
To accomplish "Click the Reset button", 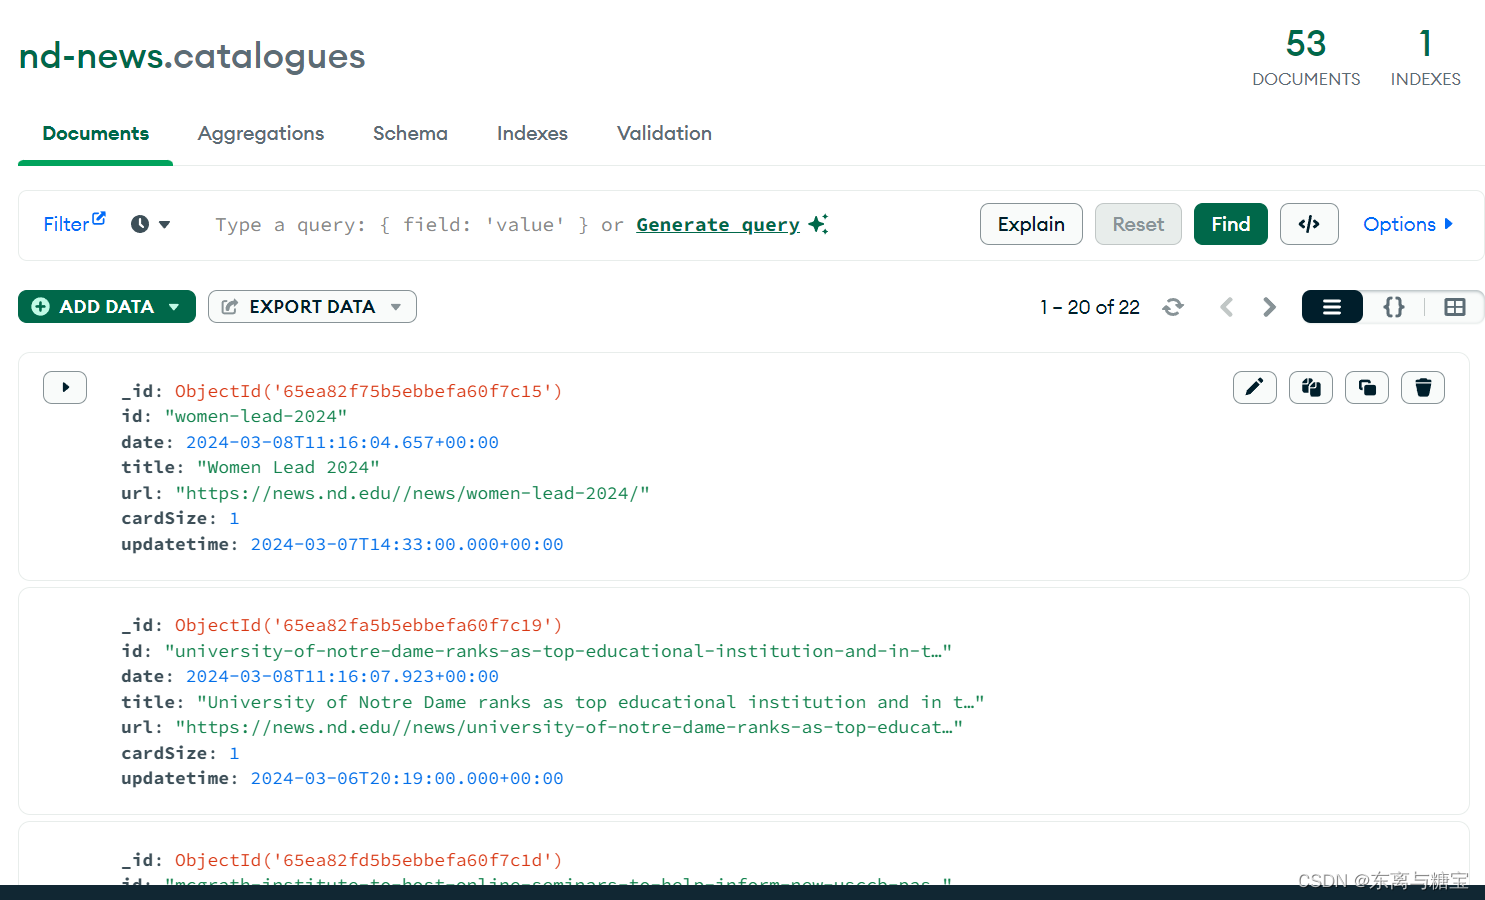I will click(x=1138, y=224).
